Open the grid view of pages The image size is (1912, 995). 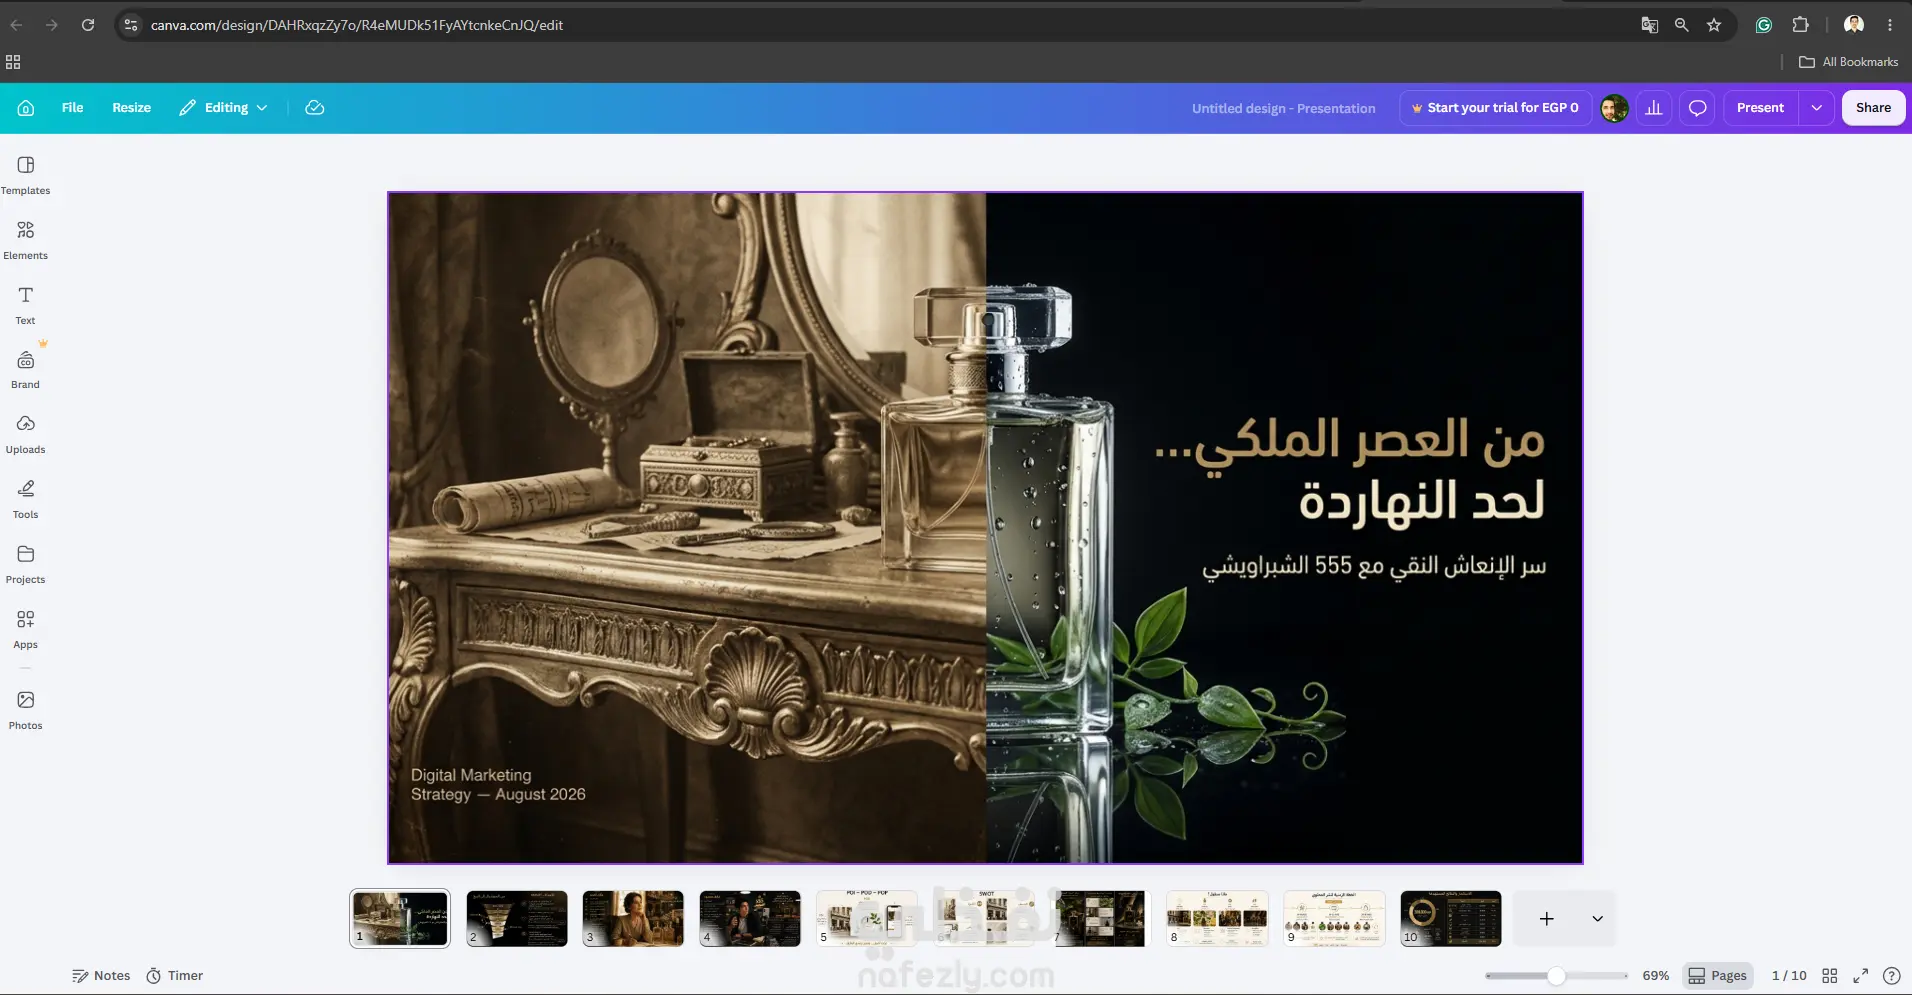coord(1830,976)
